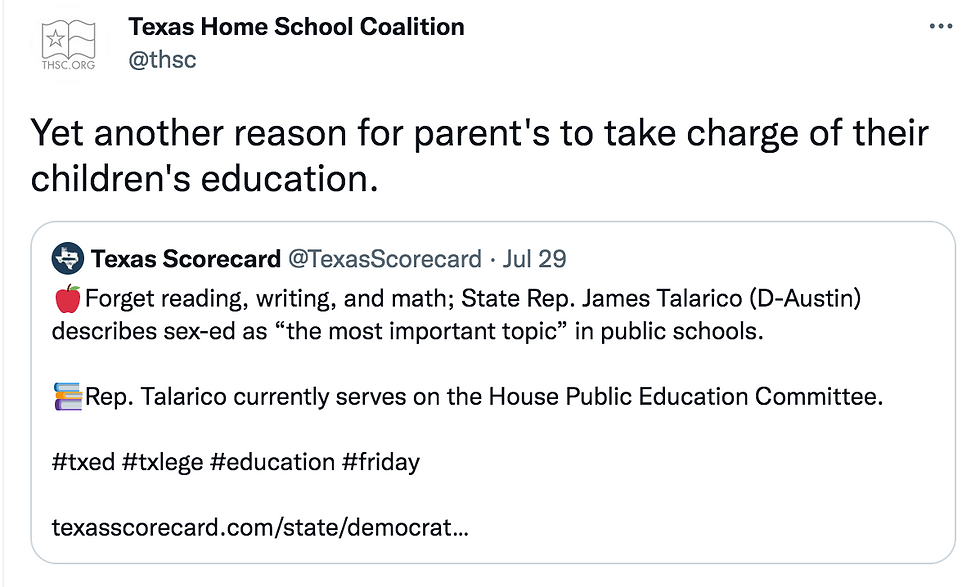Click the "children's education." line
The height and width of the screenshot is (587, 980).
coord(204,179)
